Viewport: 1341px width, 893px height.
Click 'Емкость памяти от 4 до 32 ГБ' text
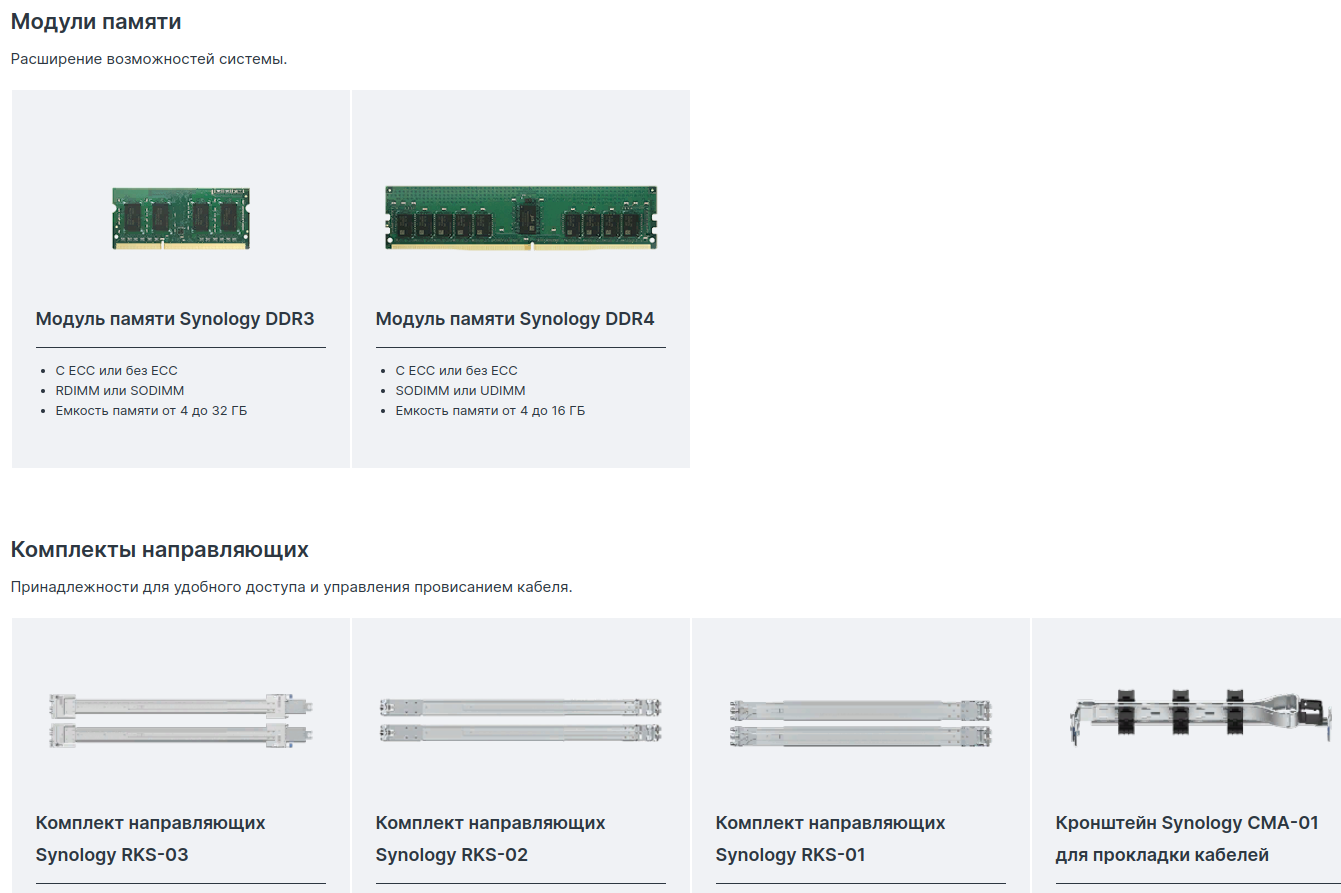tap(151, 411)
